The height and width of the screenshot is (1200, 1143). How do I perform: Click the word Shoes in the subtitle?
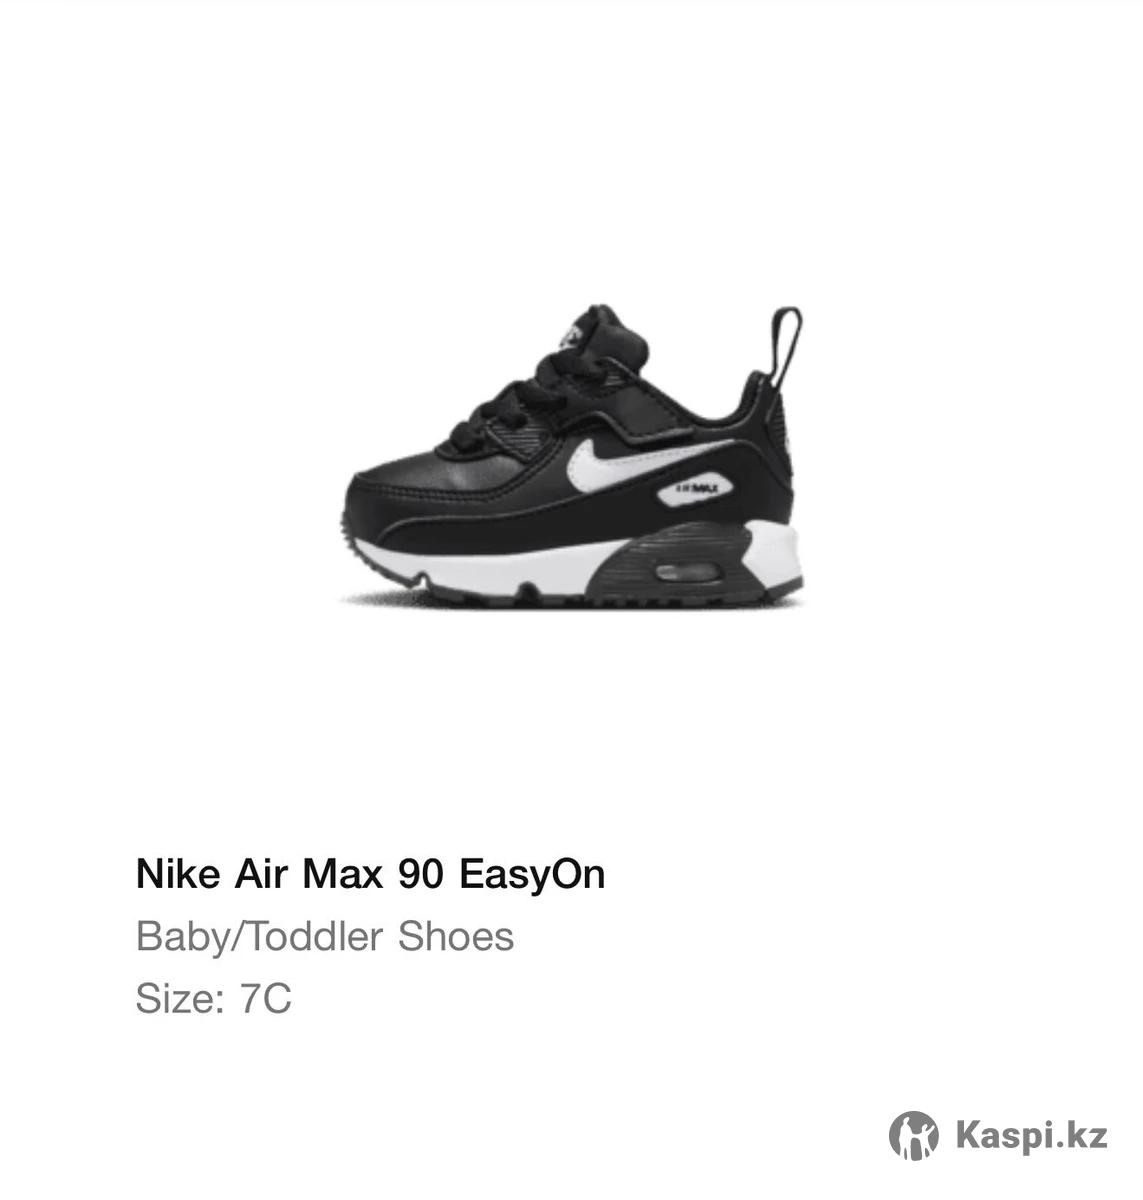pos(456,937)
